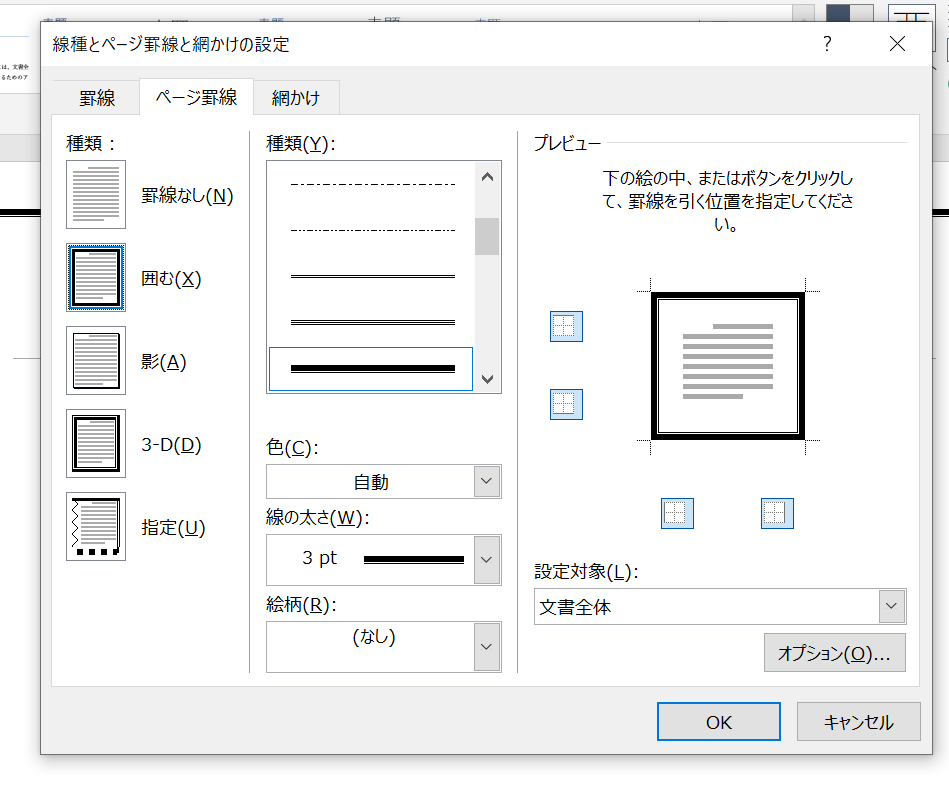Pick the 影 (shadow) border setting icon
The width and height of the screenshot is (949, 786).
click(x=96, y=361)
